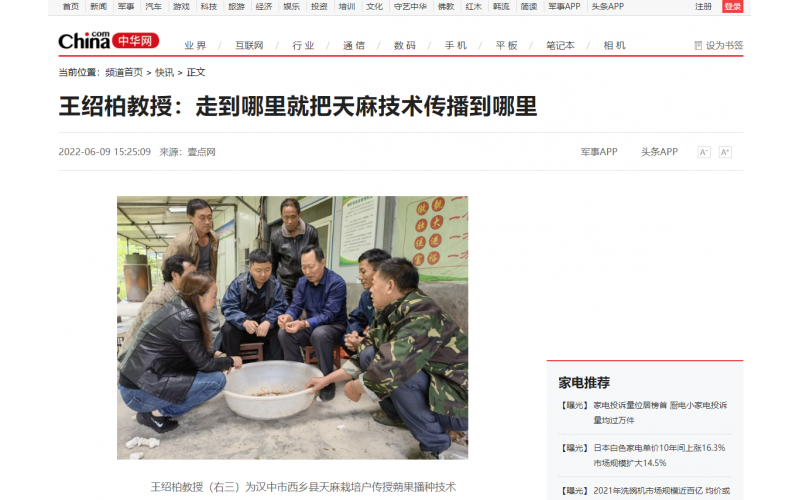Click the 快讯 breadcrumb link
Viewport: 800px width, 500px height.
[x=164, y=72]
